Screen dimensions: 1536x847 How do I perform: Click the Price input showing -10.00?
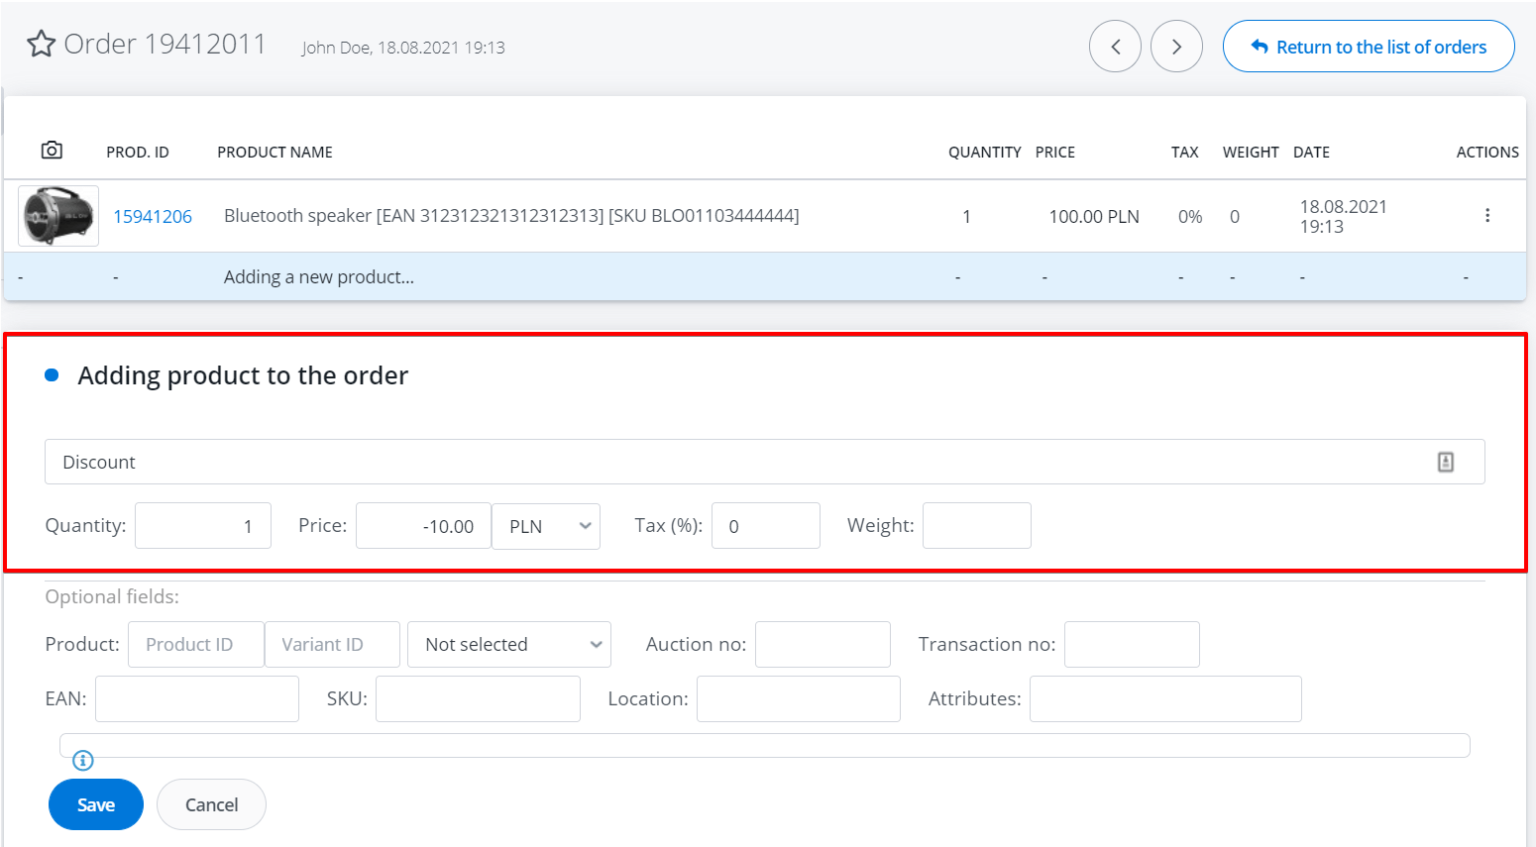(423, 526)
